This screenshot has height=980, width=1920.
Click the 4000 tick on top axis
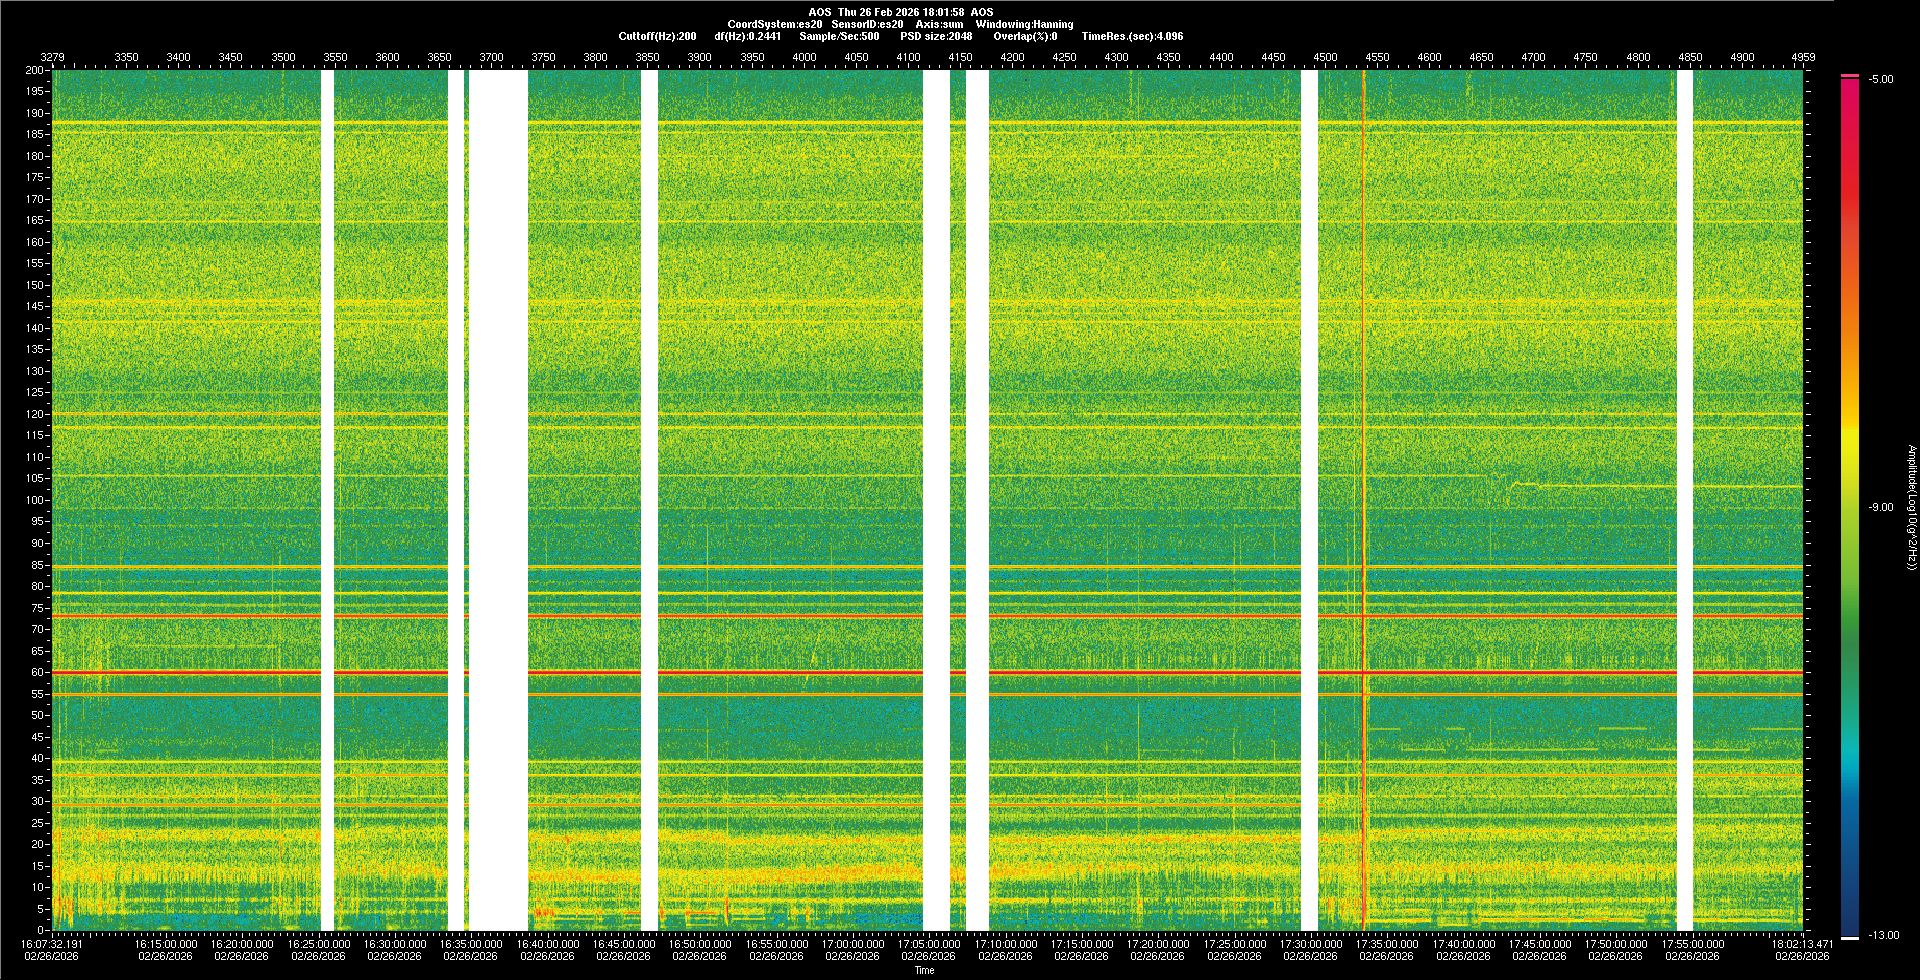coord(804,57)
